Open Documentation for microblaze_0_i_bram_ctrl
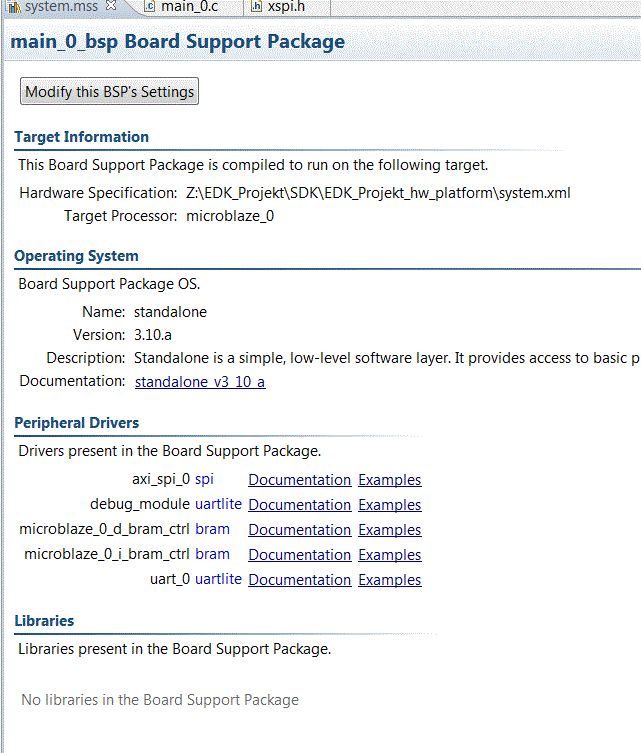This screenshot has height=753, width=641. tap(299, 555)
